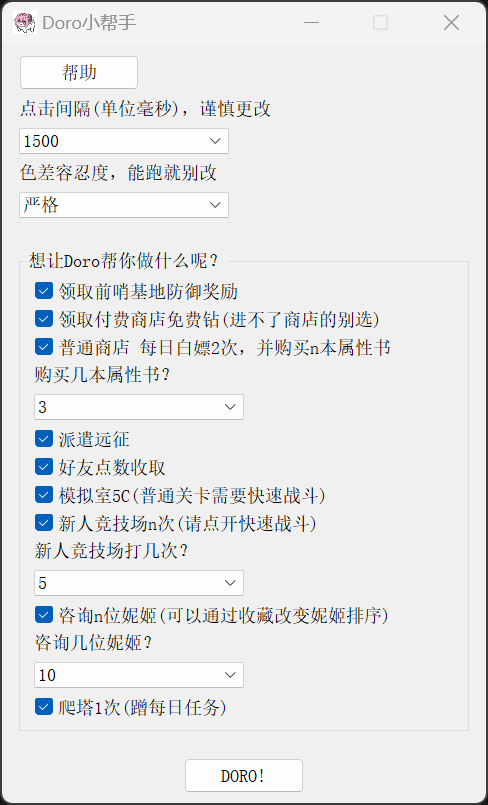
Task: Expand the 咨询几位妮姬 dropdown showing 10
Action: tap(139, 675)
